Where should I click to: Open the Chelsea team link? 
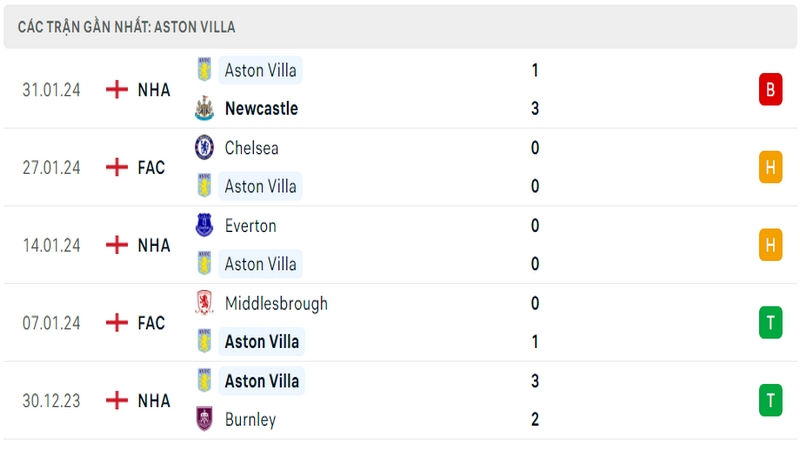coord(252,147)
